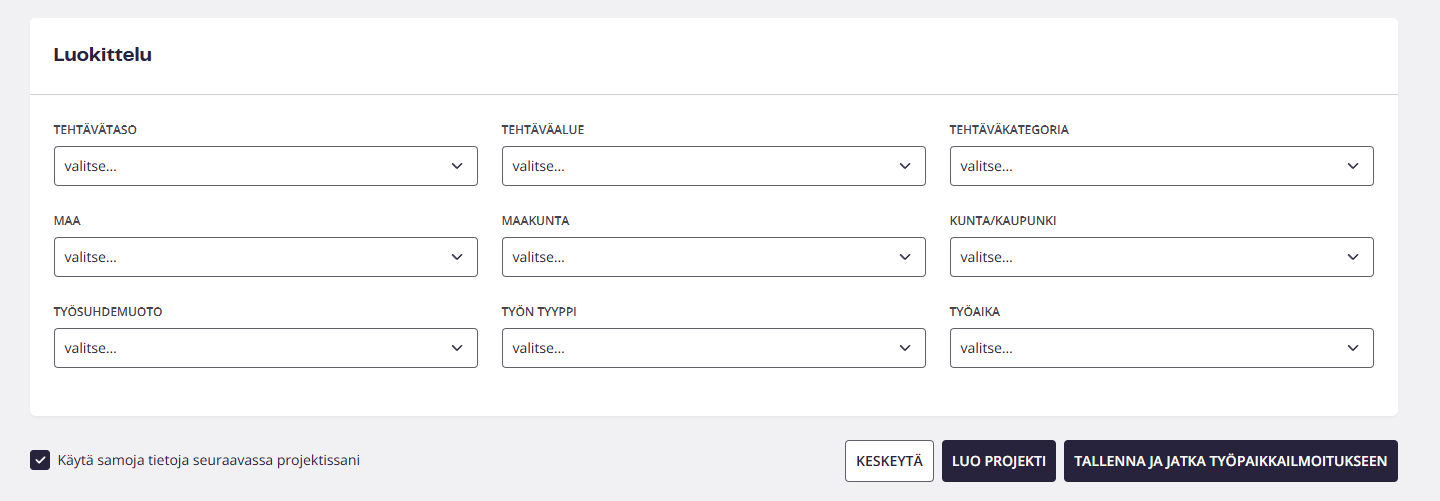Choose Kunta/Kaupunki from dropdown
This screenshot has width=1440, height=501.
(1161, 257)
